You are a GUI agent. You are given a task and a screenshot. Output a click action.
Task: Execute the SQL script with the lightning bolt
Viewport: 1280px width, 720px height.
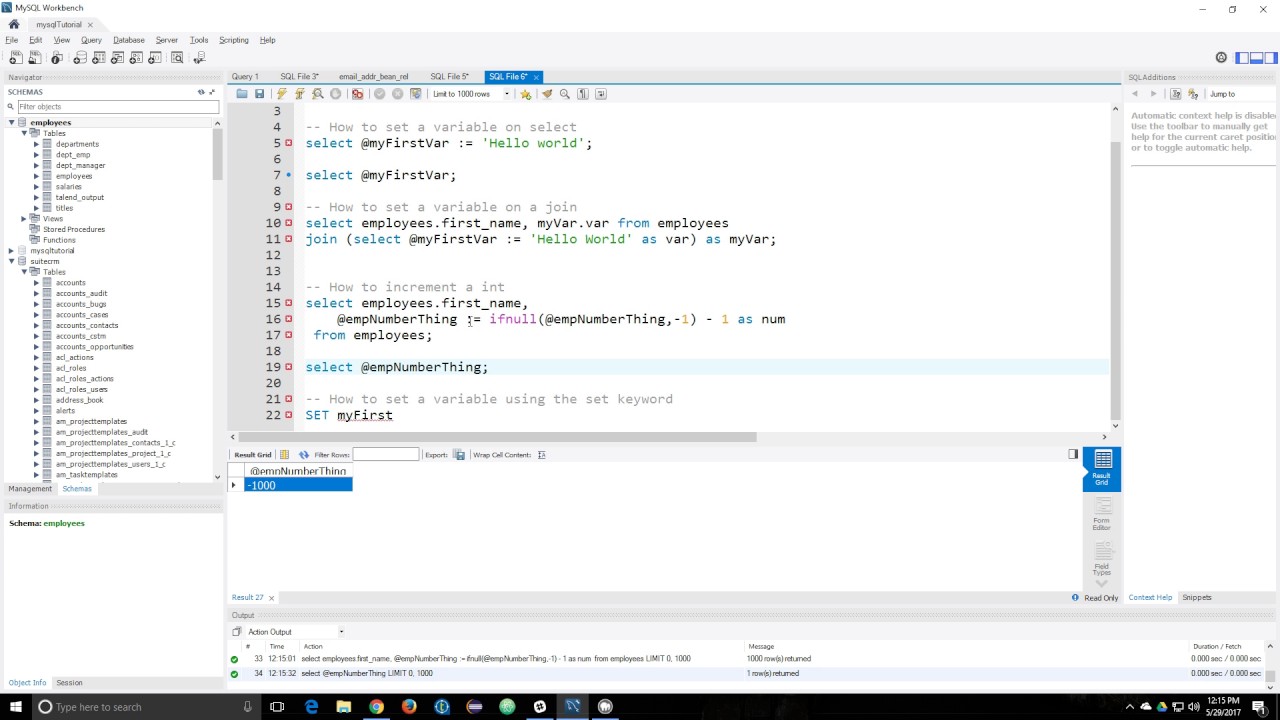[x=282, y=93]
